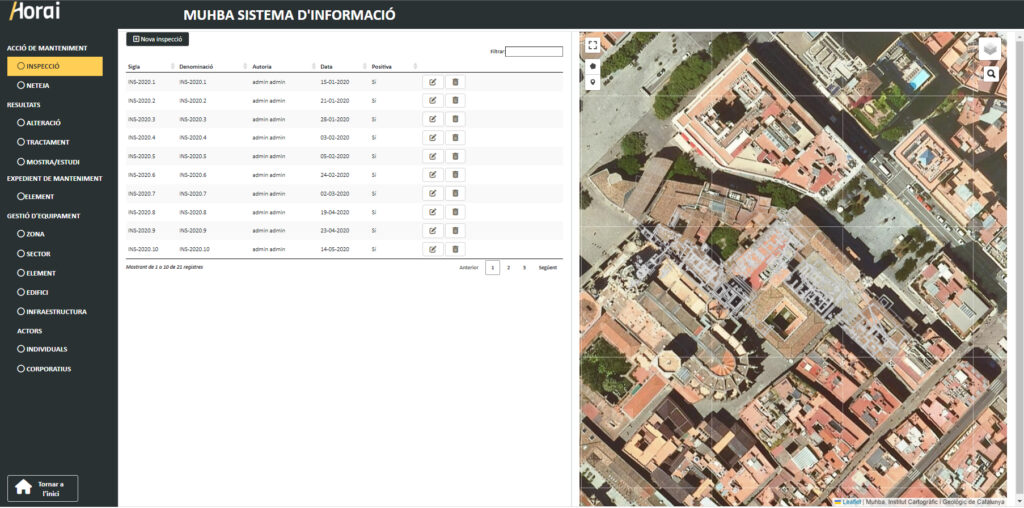Click the Tornar a l'inici button
The height and width of the screenshot is (508, 1024).
click(42, 488)
